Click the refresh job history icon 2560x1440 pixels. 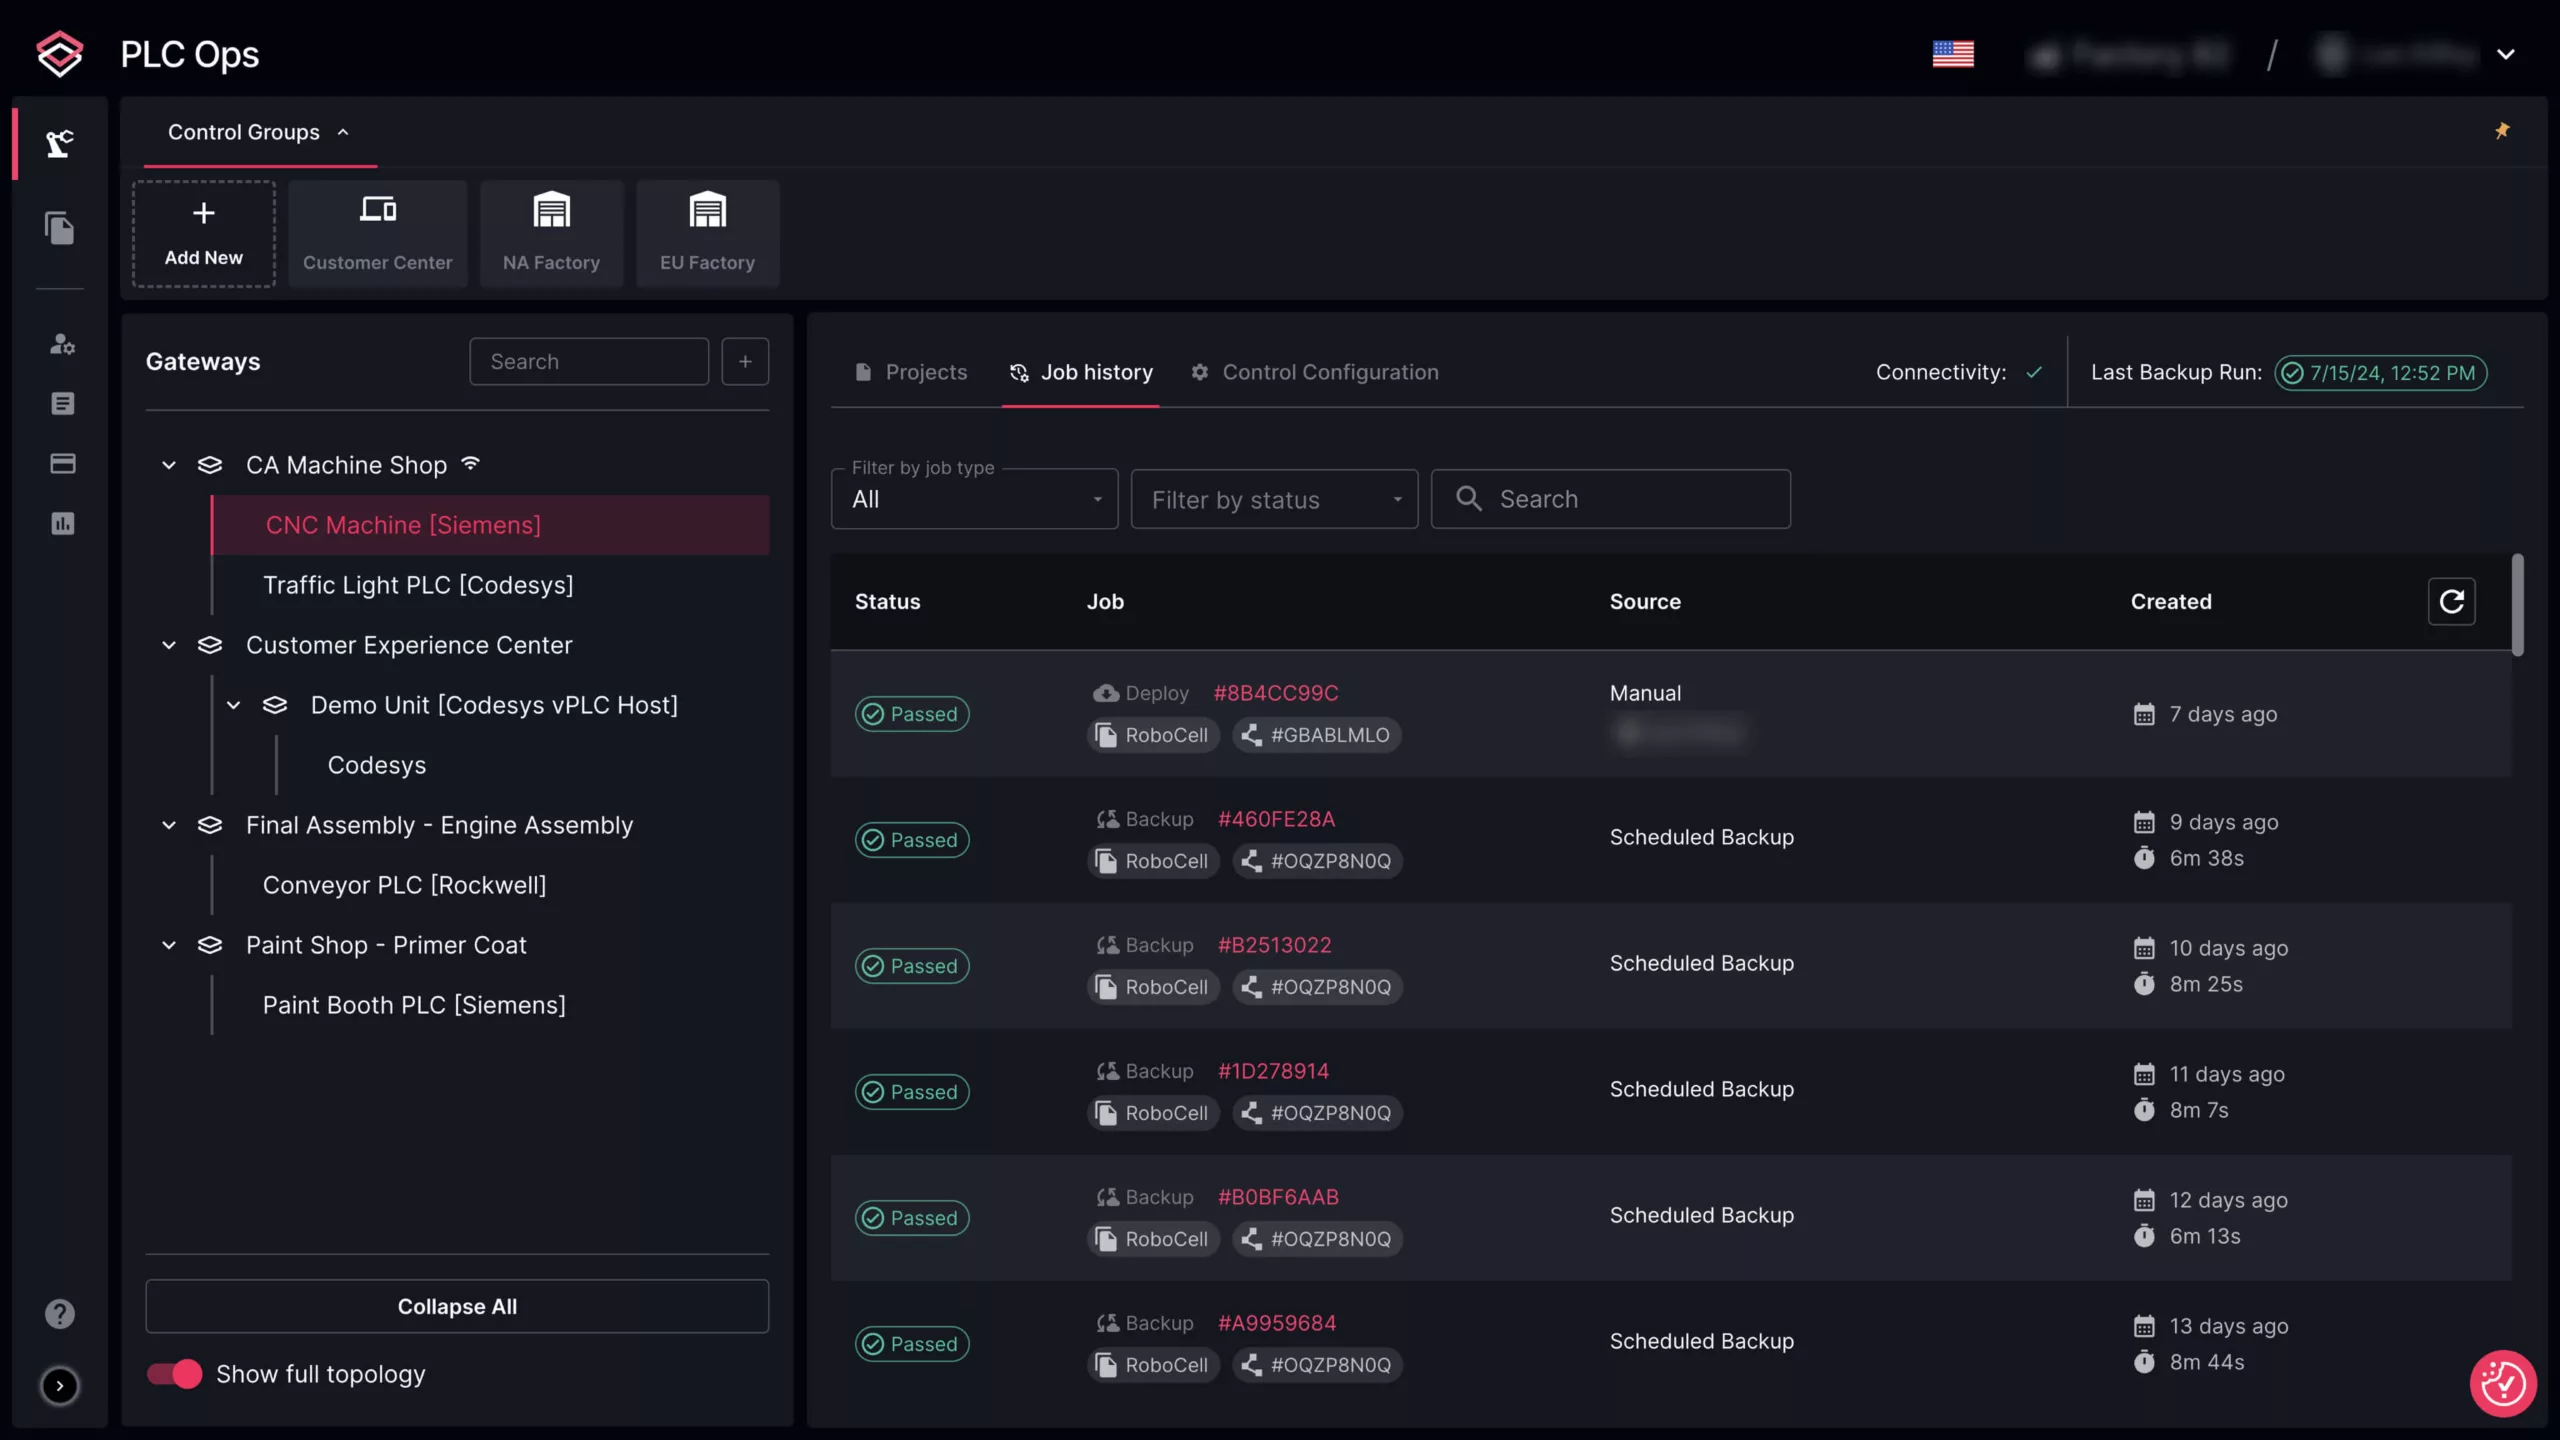(x=2451, y=601)
